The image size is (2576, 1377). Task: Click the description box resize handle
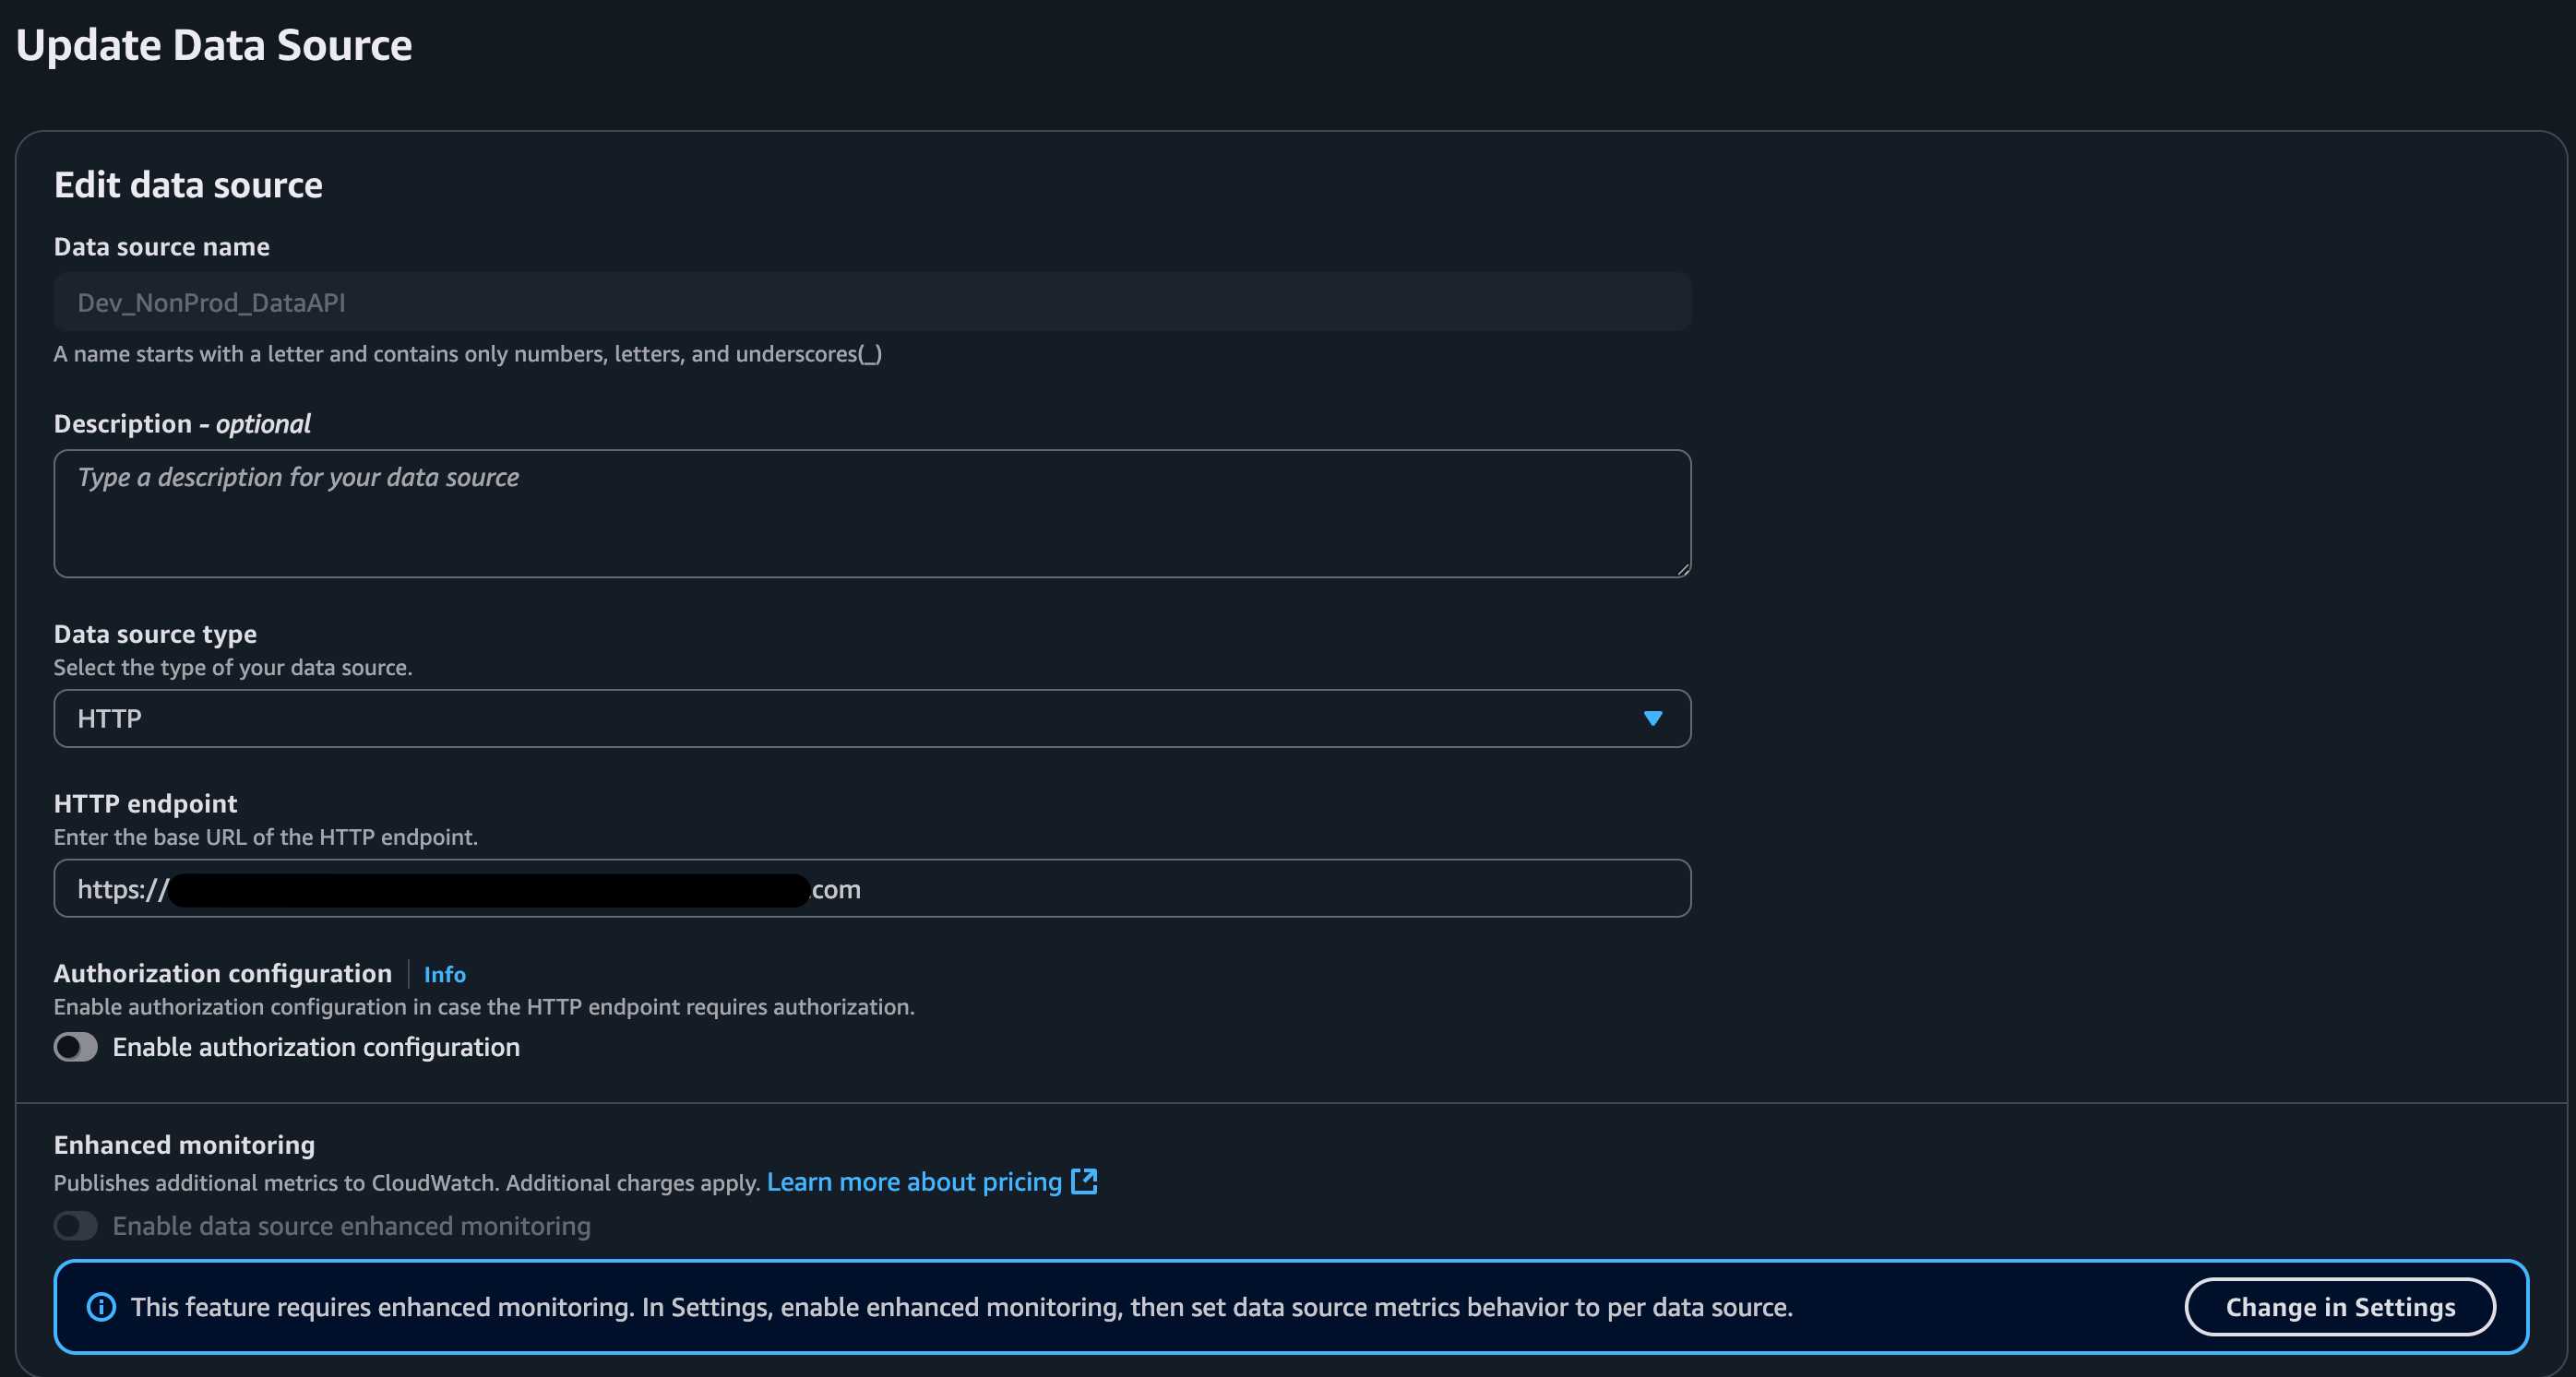pyautogui.click(x=1683, y=569)
